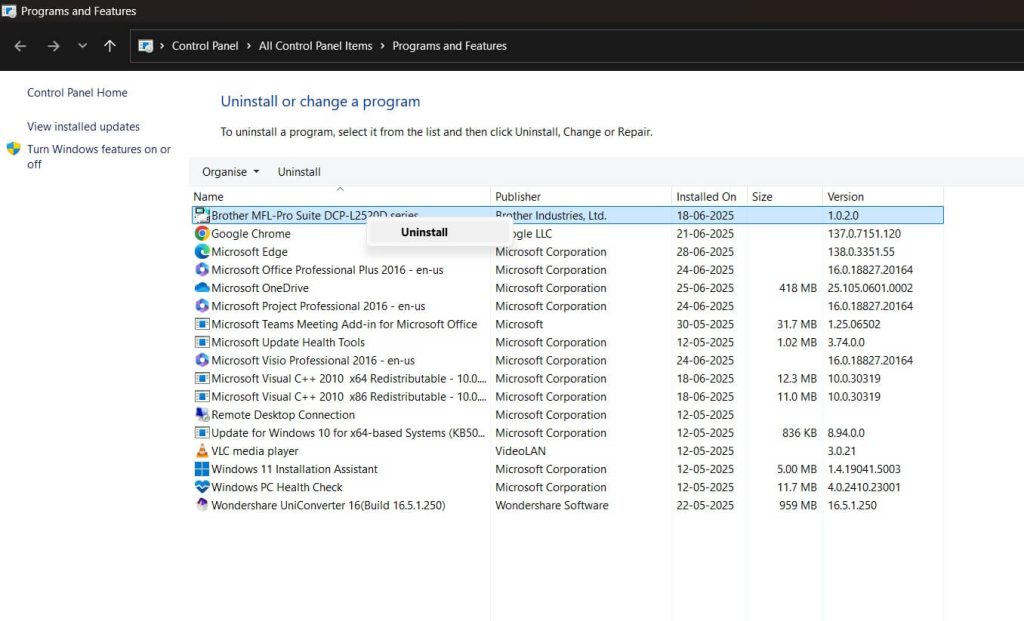Click the Microsoft OneDrive cloud icon

click(x=202, y=287)
